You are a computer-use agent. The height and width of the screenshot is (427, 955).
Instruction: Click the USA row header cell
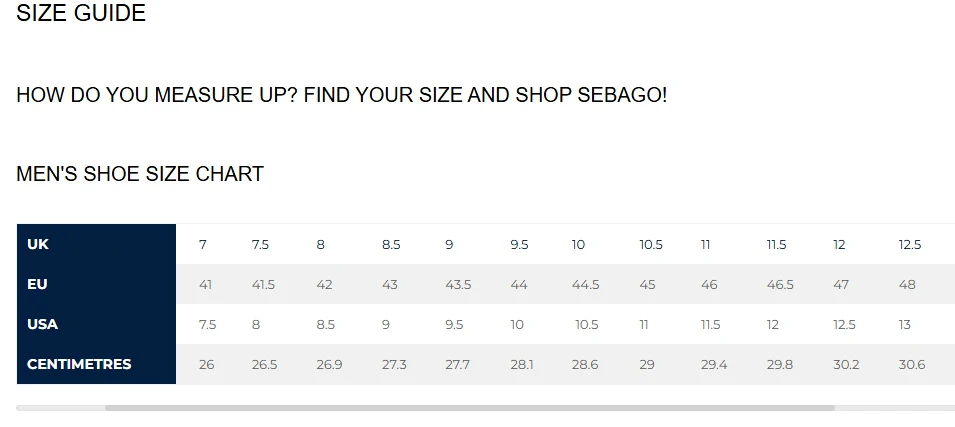point(96,324)
